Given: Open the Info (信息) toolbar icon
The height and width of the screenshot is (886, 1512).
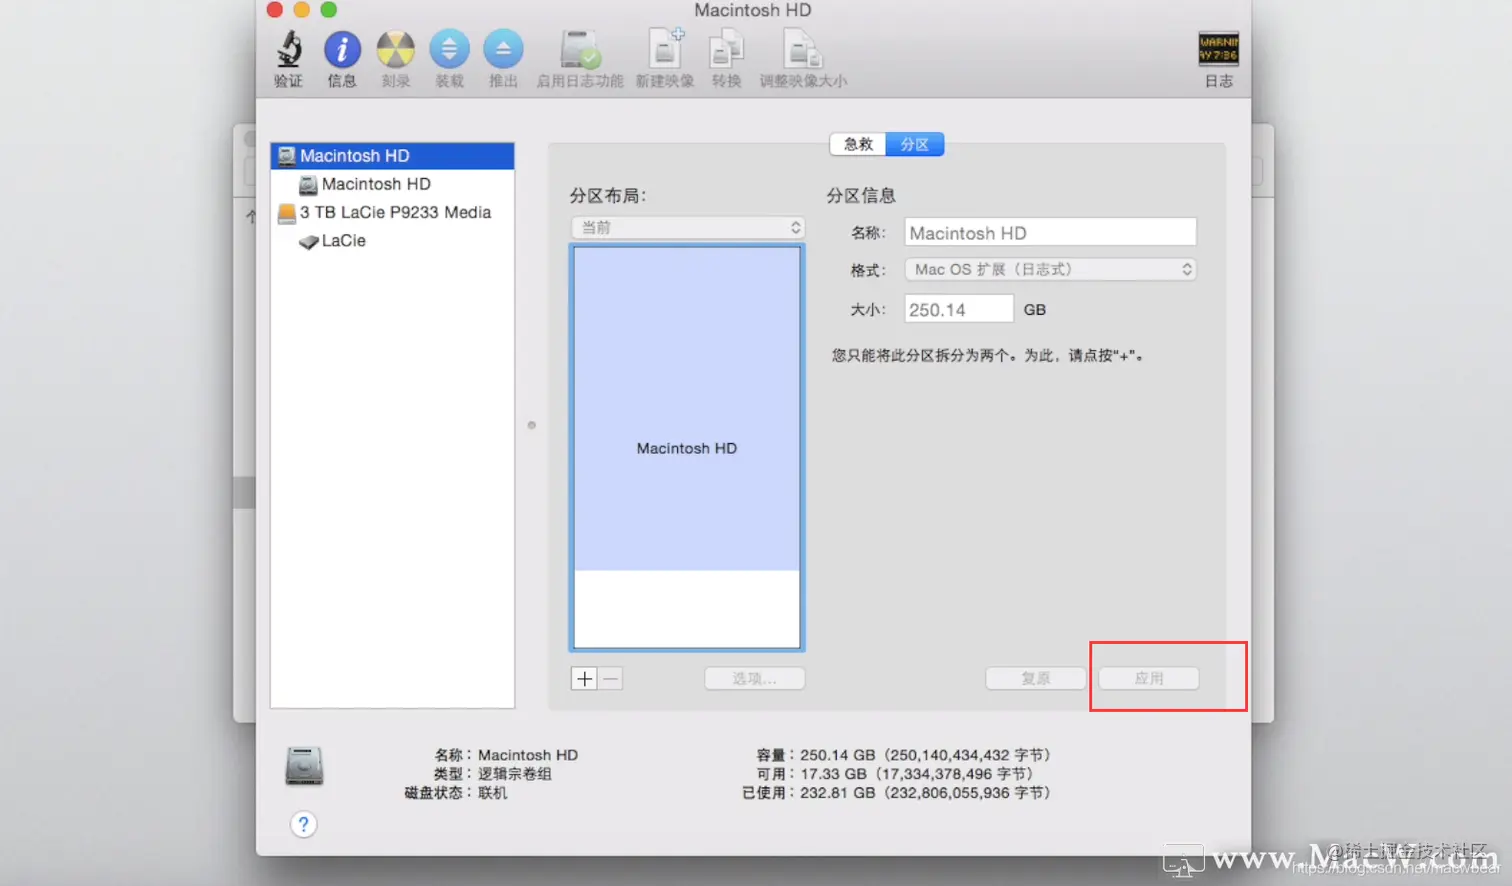Looking at the screenshot, I should 342,49.
